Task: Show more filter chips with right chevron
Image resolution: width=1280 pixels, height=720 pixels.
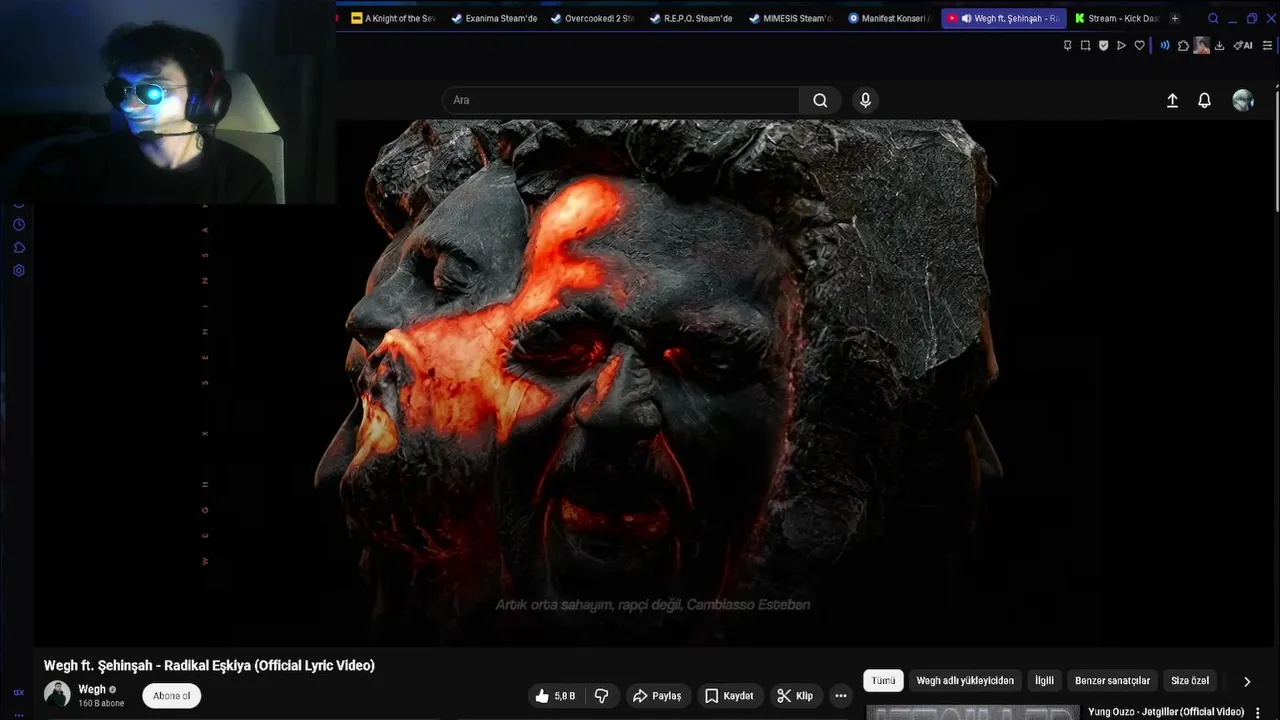Action: tap(1247, 682)
